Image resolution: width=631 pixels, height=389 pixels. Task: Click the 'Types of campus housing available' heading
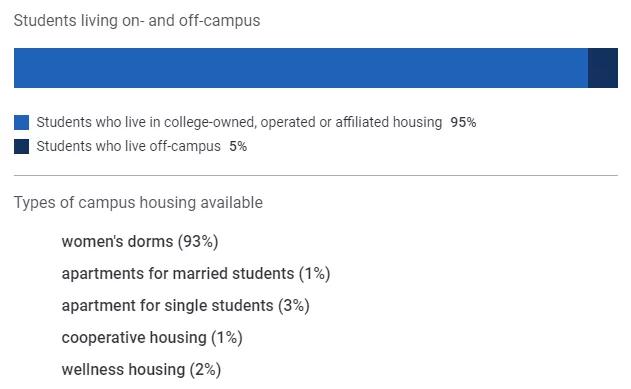coord(138,202)
